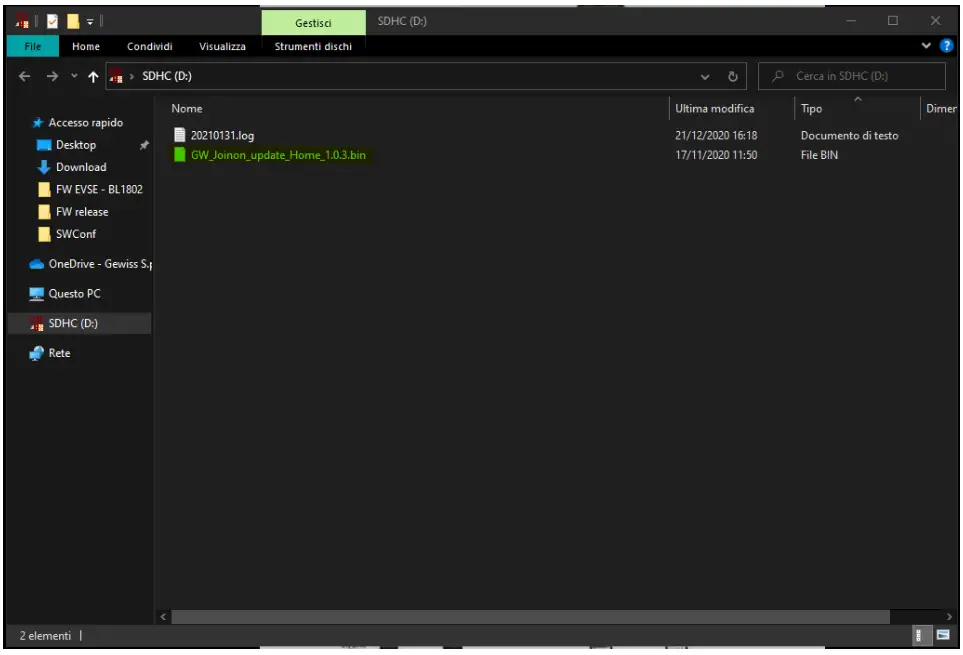
Task: Open Accesso rapido in the sidebar
Action: (x=85, y=122)
